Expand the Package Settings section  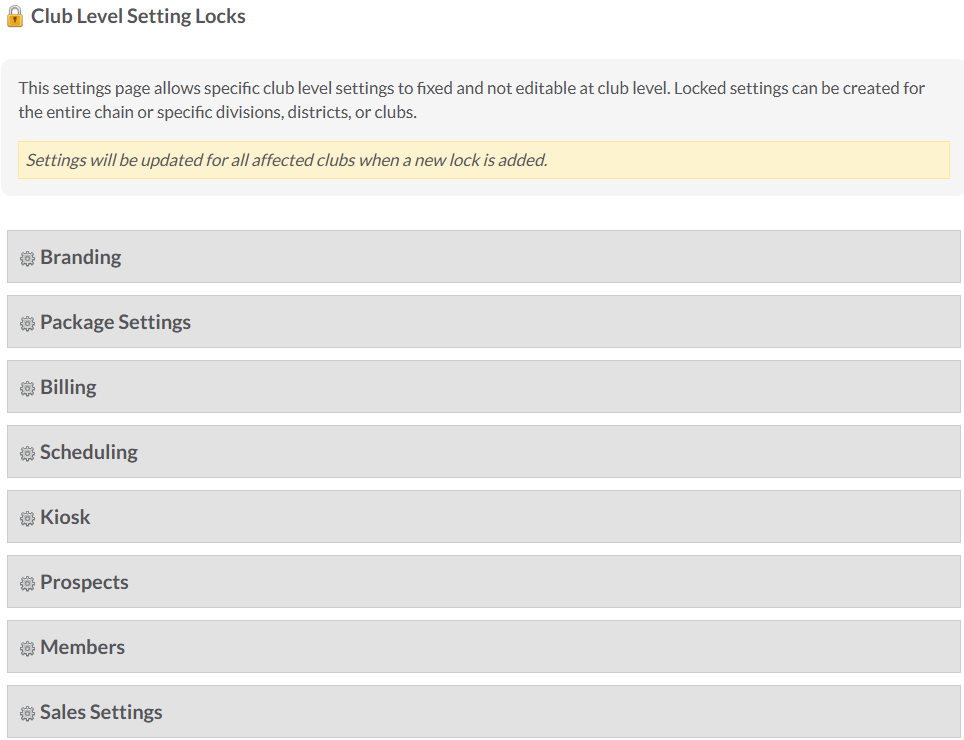pos(484,322)
